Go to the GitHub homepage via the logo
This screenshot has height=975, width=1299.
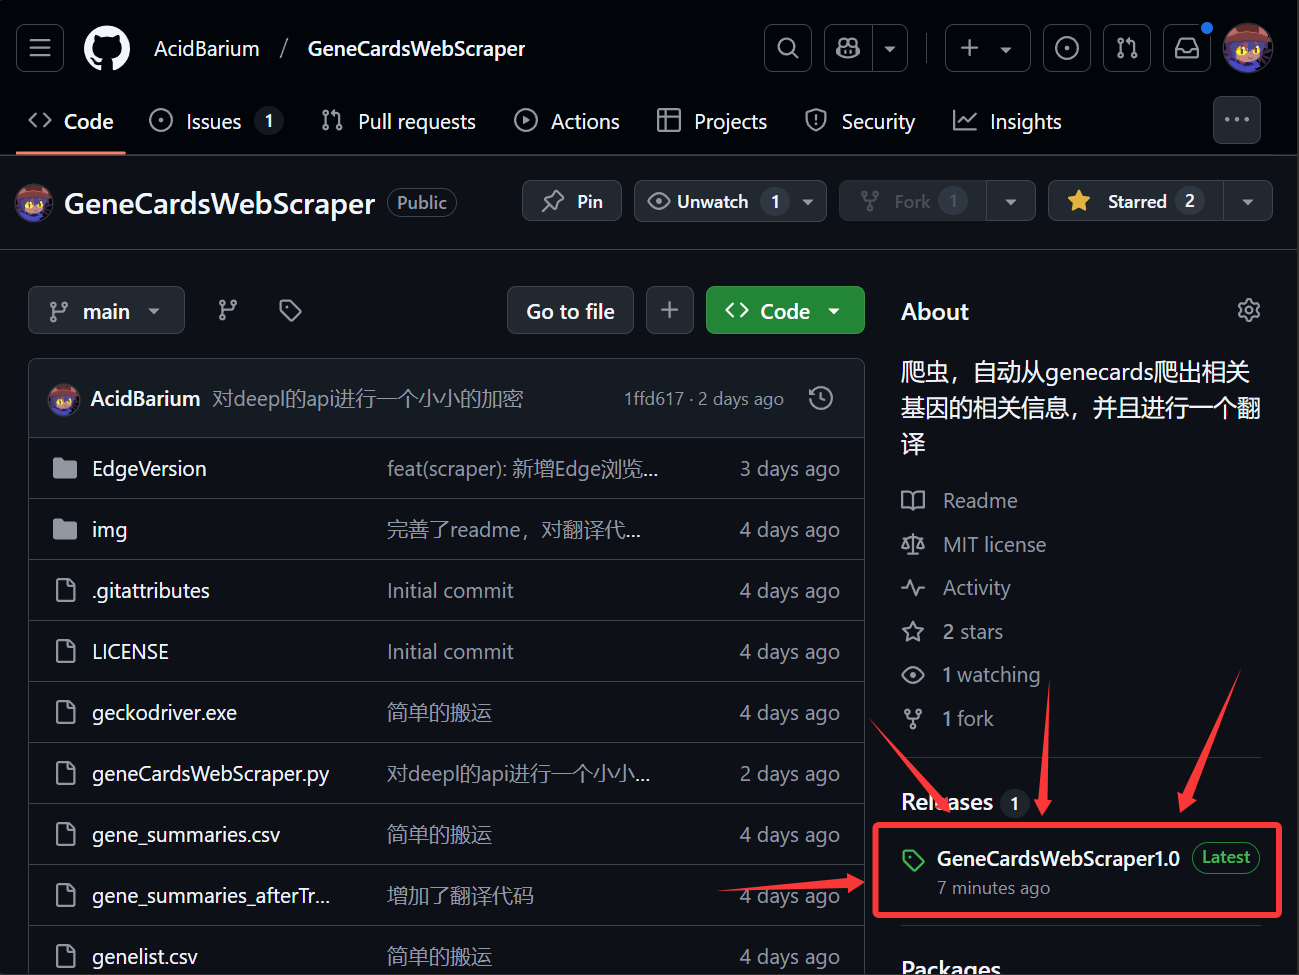107,48
